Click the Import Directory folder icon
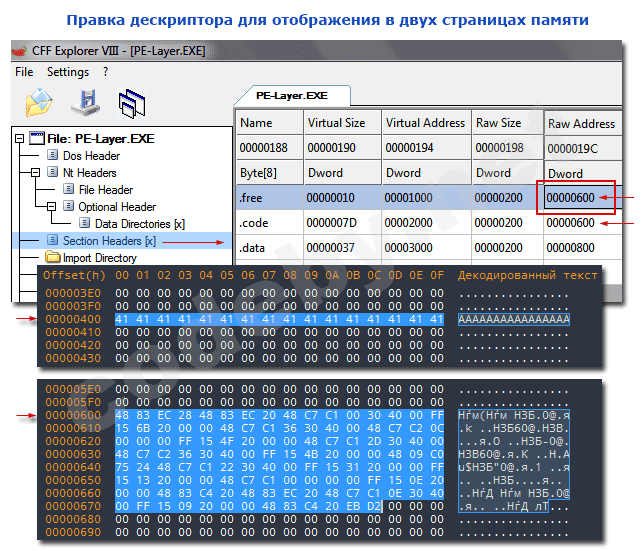The width and height of the screenshot is (643, 551). [52, 257]
